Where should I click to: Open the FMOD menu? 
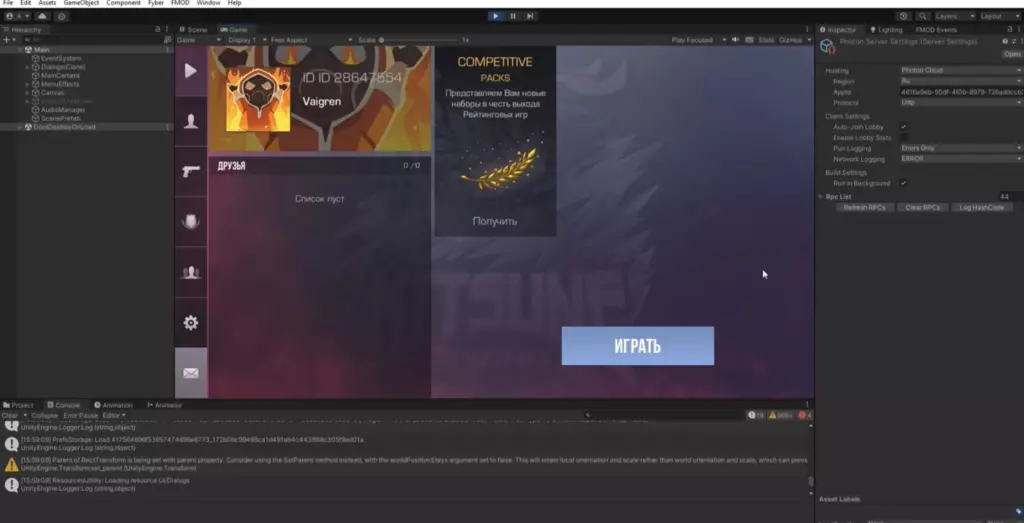click(x=180, y=3)
